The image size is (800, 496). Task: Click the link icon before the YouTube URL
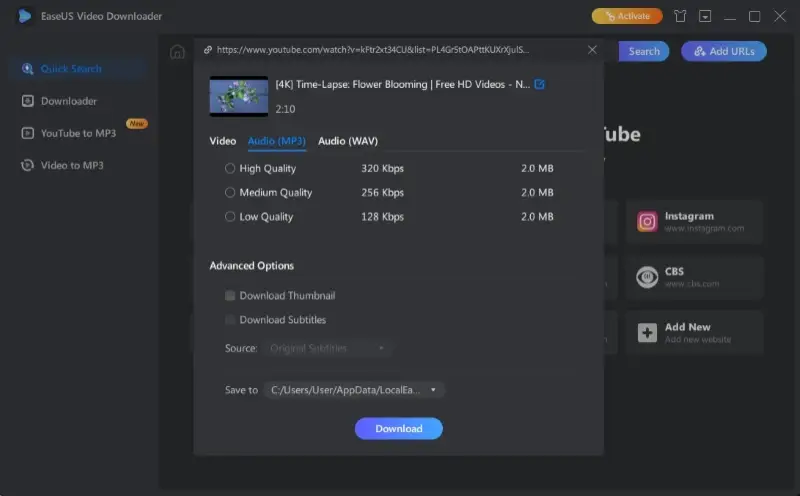[208, 49]
